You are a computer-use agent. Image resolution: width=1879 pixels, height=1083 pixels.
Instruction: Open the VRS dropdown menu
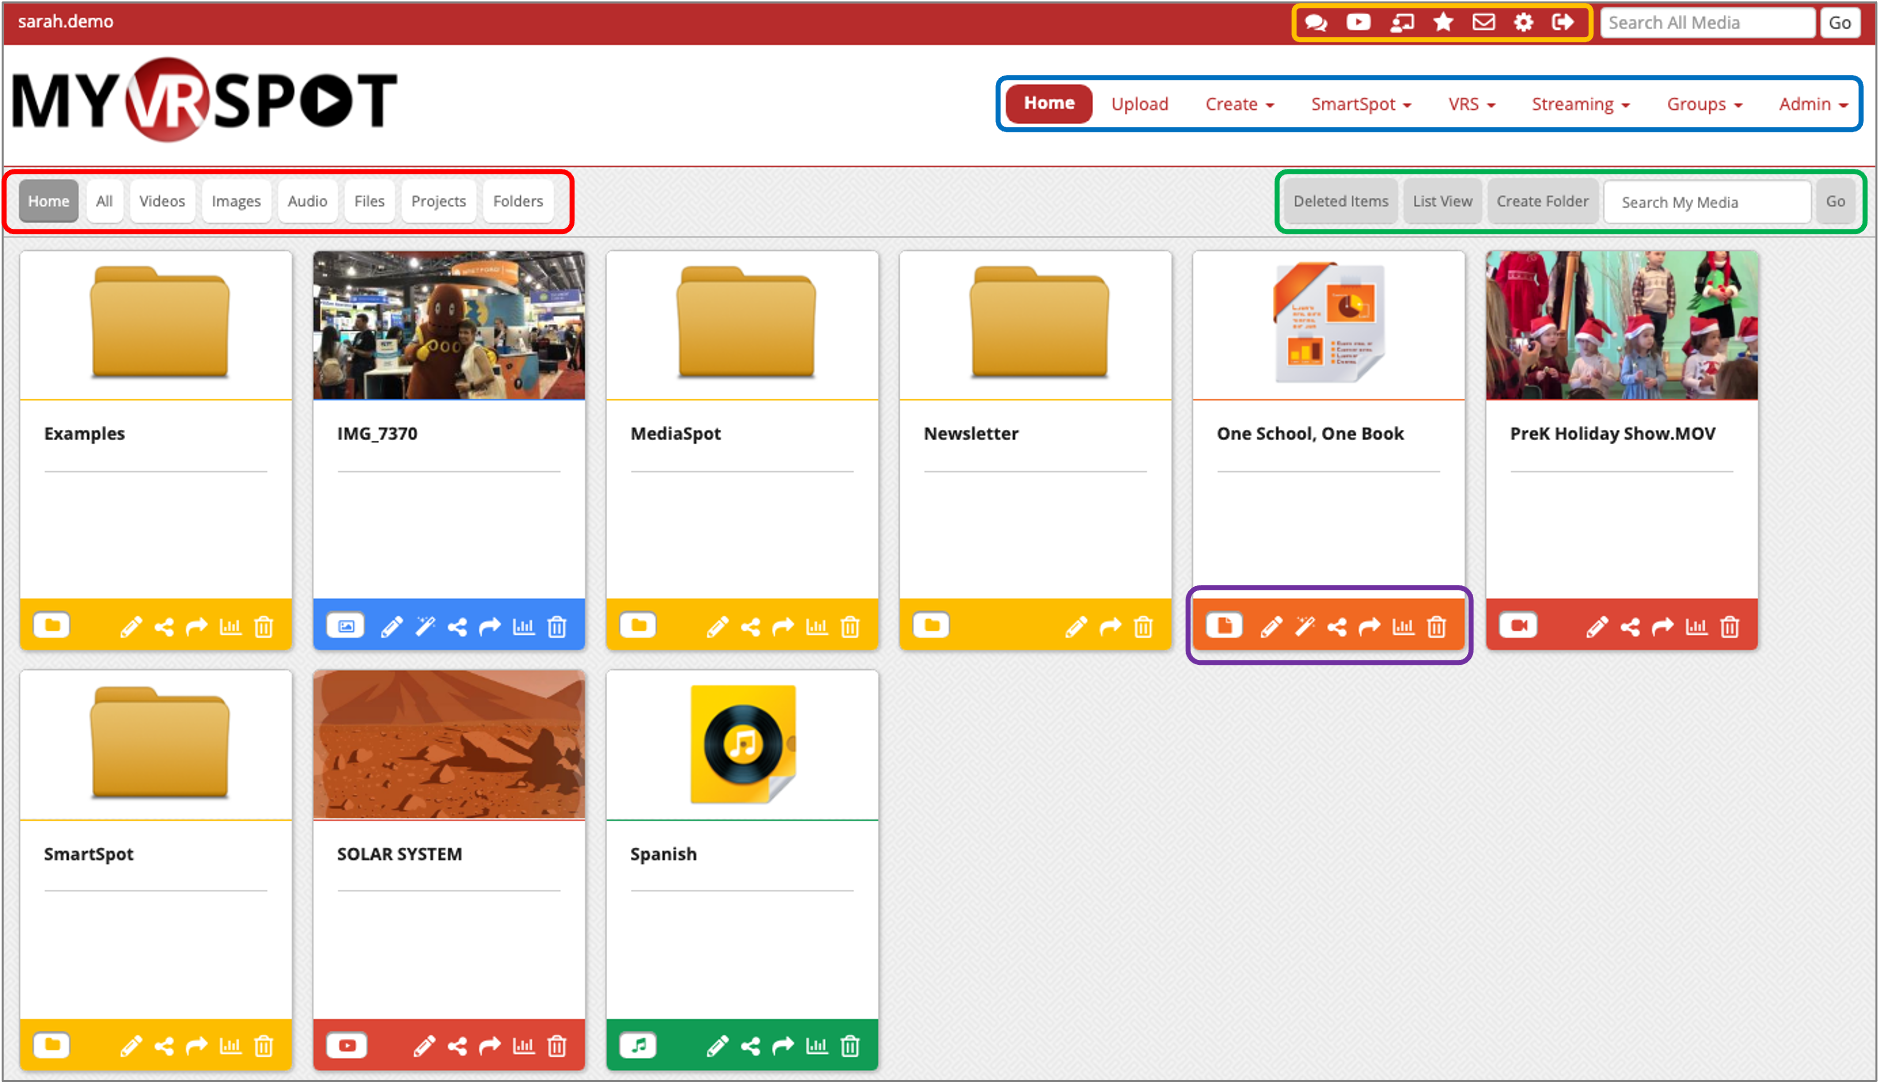[1471, 104]
